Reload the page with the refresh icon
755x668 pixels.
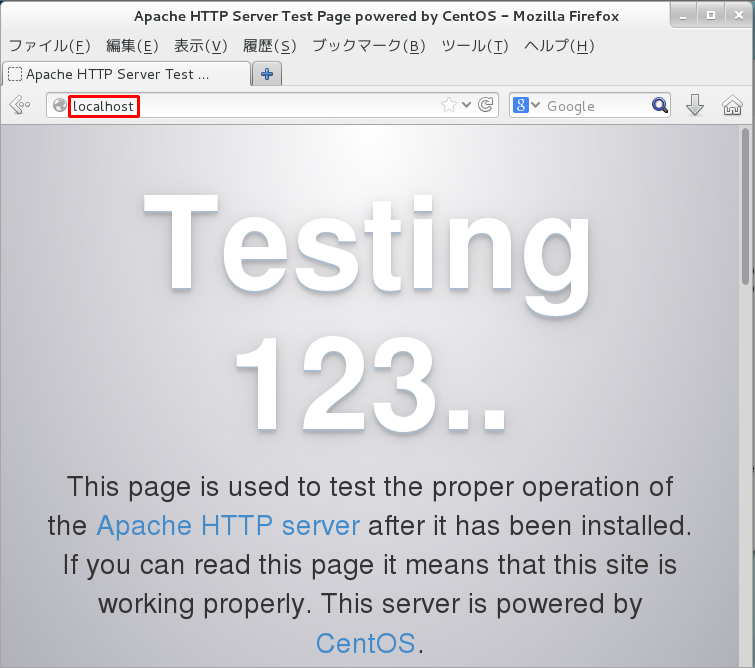486,105
